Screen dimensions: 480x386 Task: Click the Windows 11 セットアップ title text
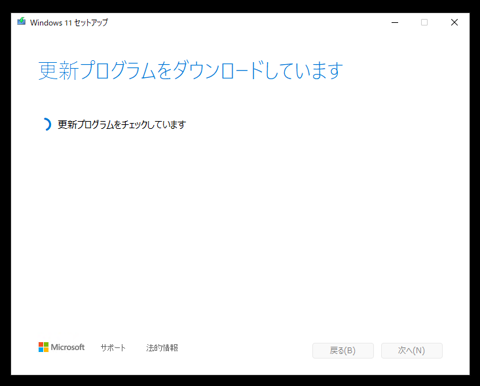point(69,22)
